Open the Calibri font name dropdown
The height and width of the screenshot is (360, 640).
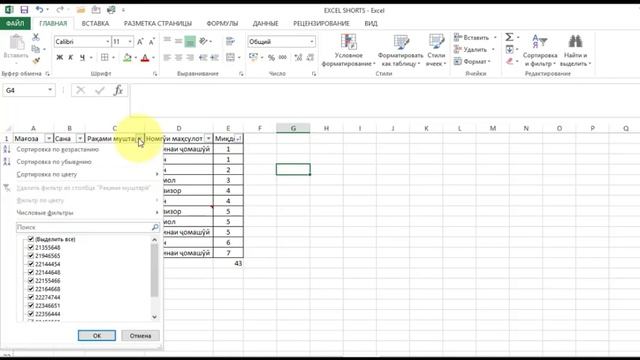coord(108,42)
